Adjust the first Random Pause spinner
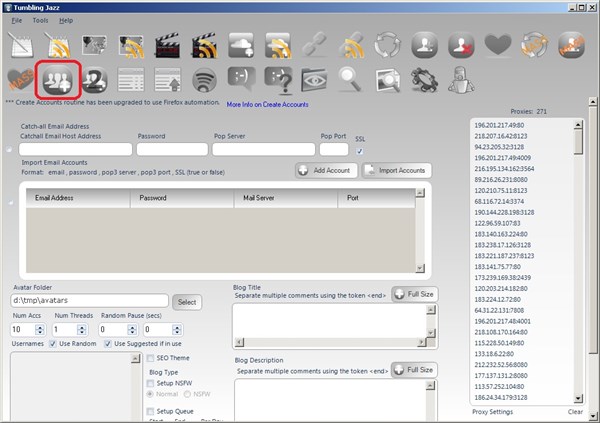600x423 pixels. pos(132,330)
